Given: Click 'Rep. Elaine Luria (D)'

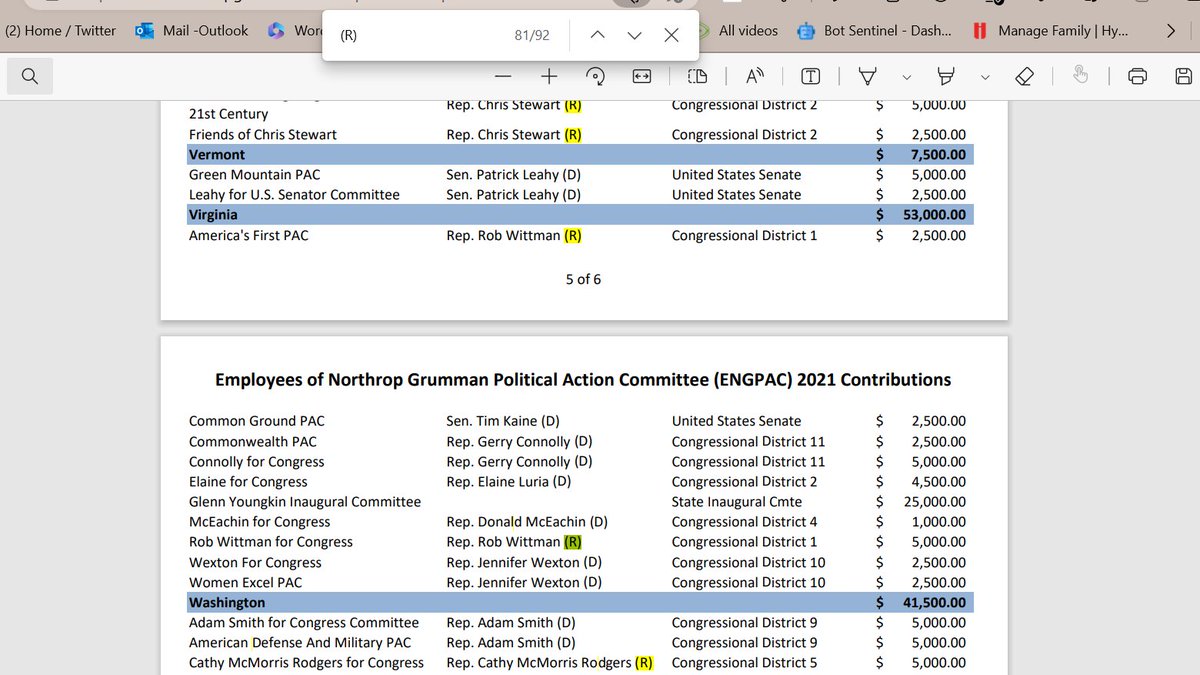Looking at the screenshot, I should point(509,481).
